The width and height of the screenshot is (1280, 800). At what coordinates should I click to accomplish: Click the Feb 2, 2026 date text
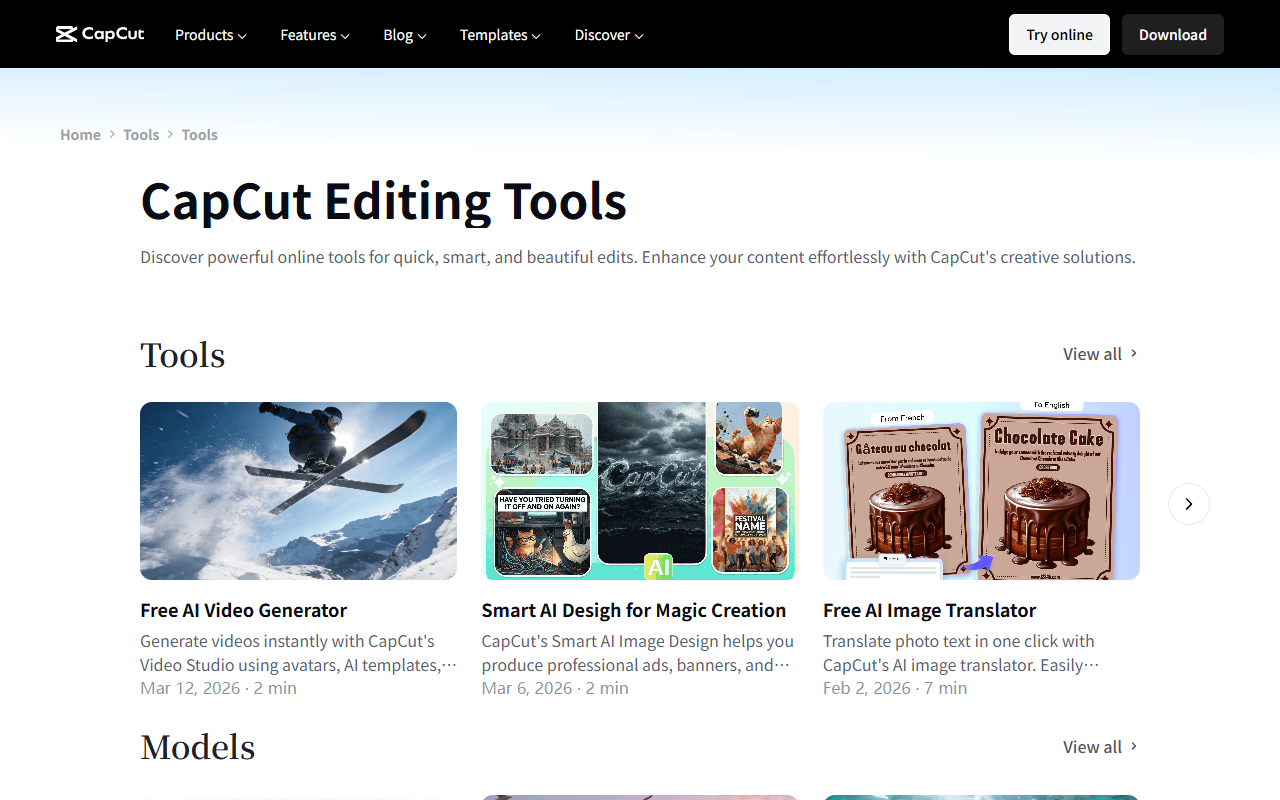click(x=867, y=688)
